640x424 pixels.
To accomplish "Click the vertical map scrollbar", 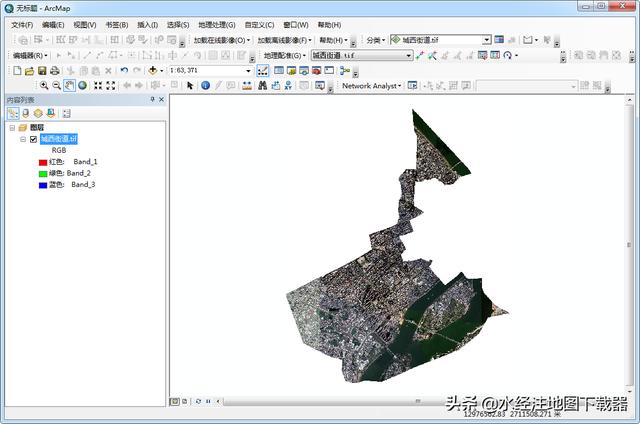I will (x=629, y=245).
